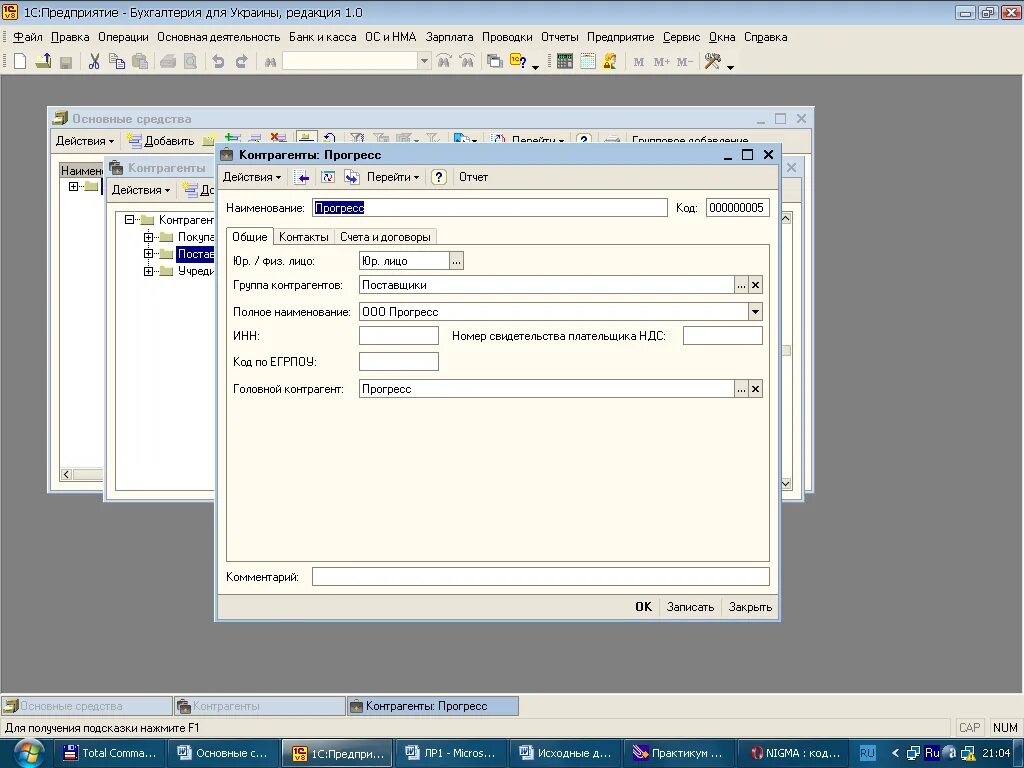Click the reread icon in Прогресс window toolbar

point(328,177)
